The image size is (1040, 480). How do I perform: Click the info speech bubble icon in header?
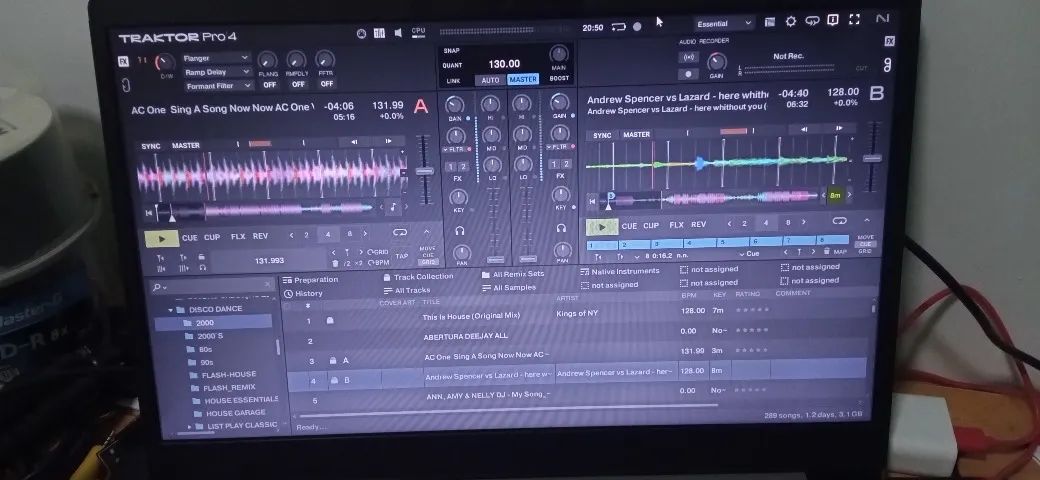tap(833, 20)
